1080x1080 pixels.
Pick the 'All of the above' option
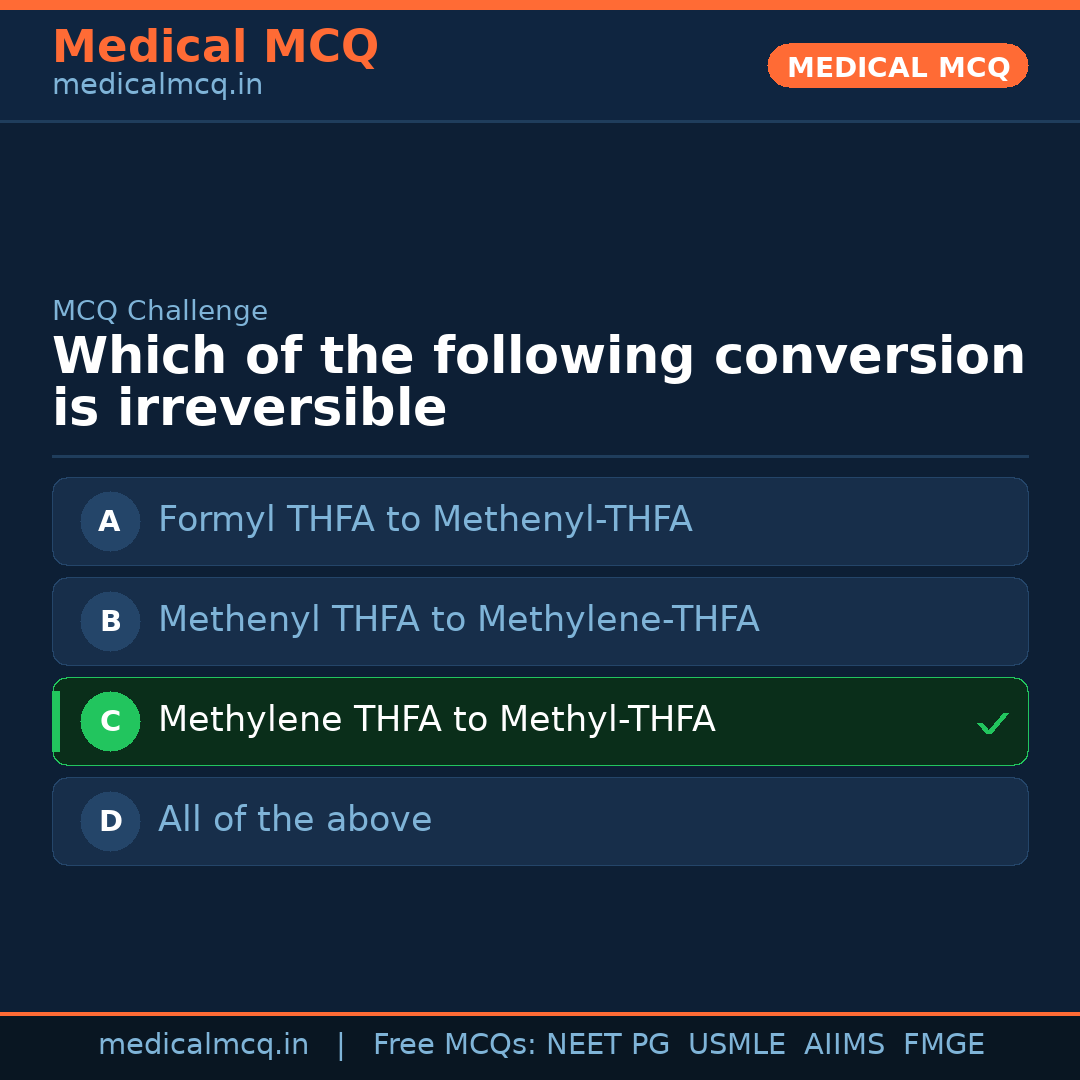tap(295, 820)
